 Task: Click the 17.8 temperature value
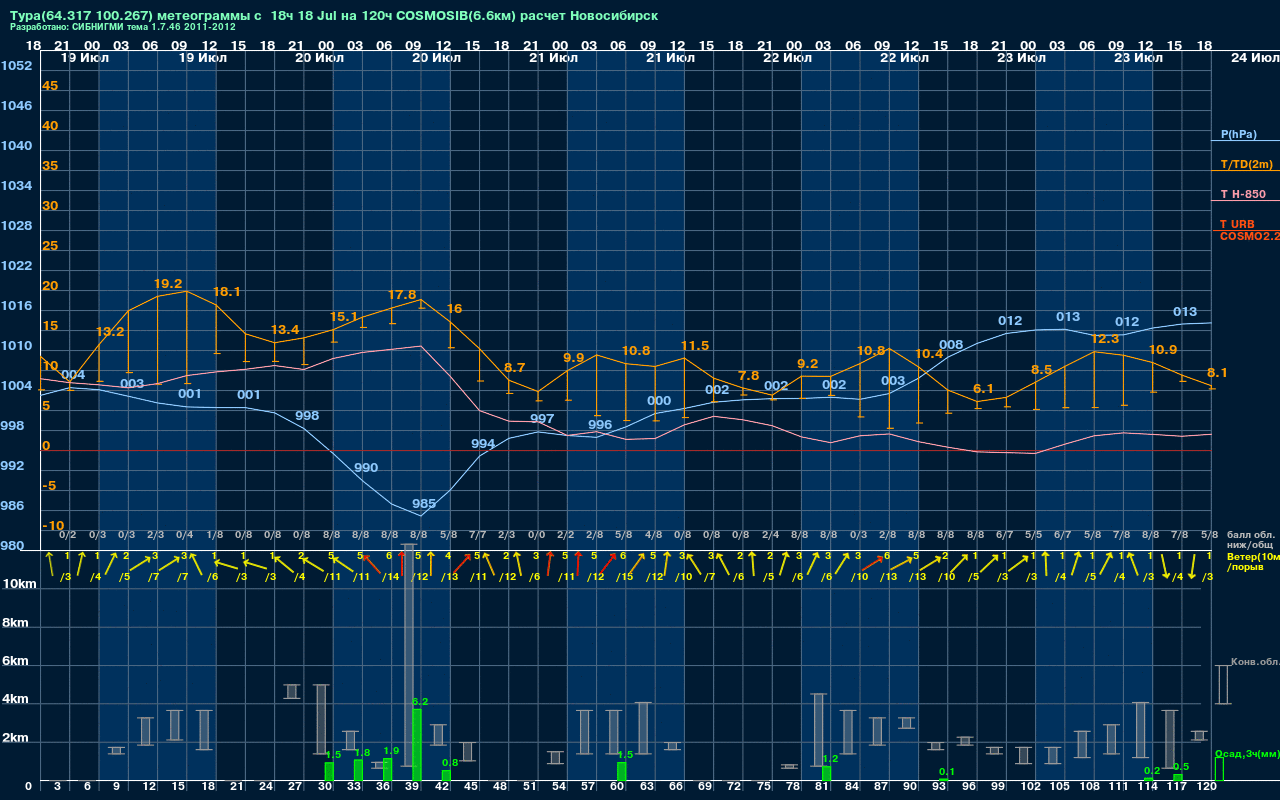pyautogui.click(x=401, y=295)
